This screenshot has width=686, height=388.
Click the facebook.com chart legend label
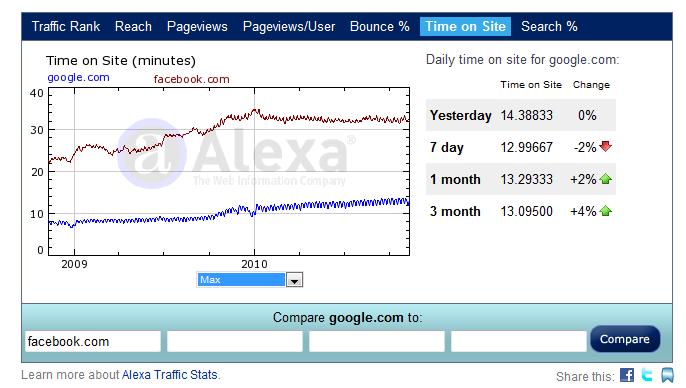(192, 79)
